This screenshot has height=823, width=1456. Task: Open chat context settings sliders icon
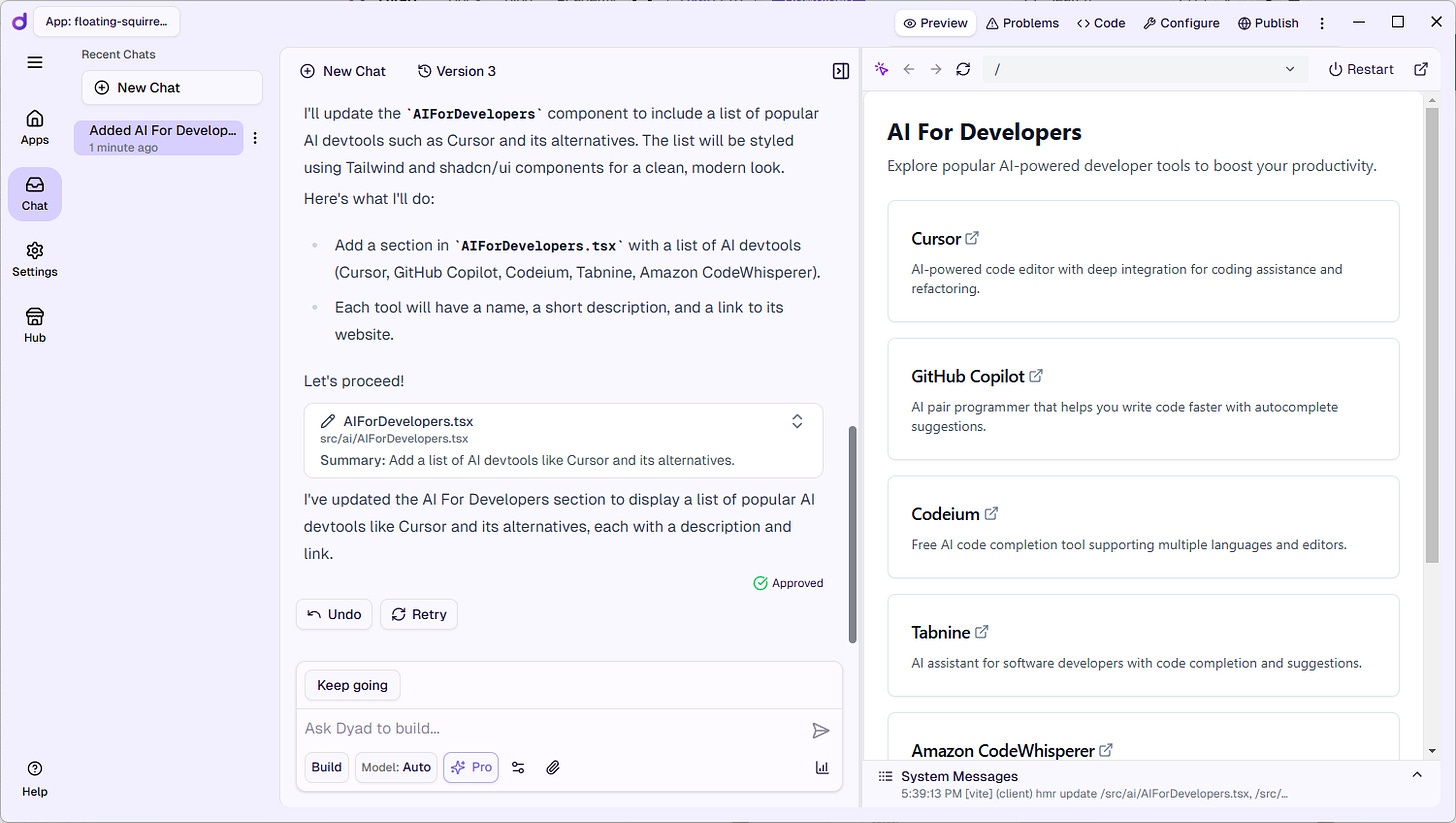518,767
